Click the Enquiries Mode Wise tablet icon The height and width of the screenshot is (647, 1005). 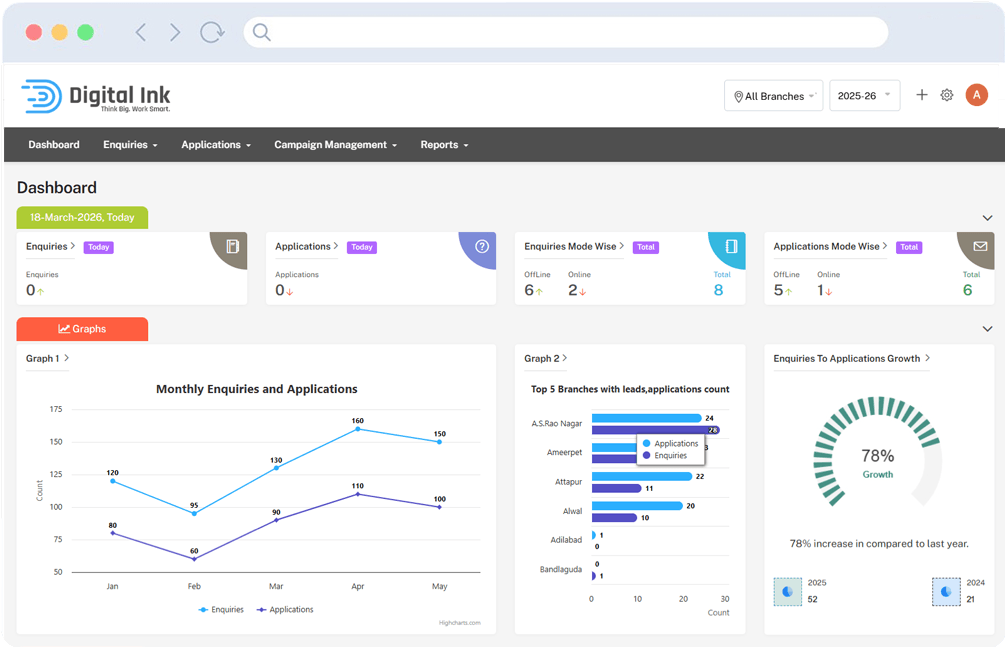[x=731, y=247]
